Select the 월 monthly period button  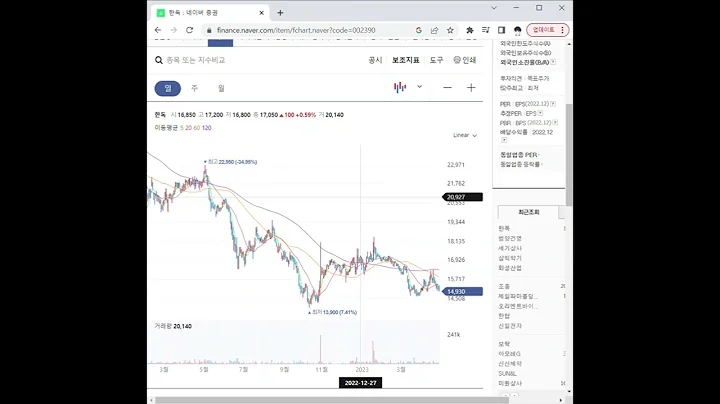[x=221, y=88]
